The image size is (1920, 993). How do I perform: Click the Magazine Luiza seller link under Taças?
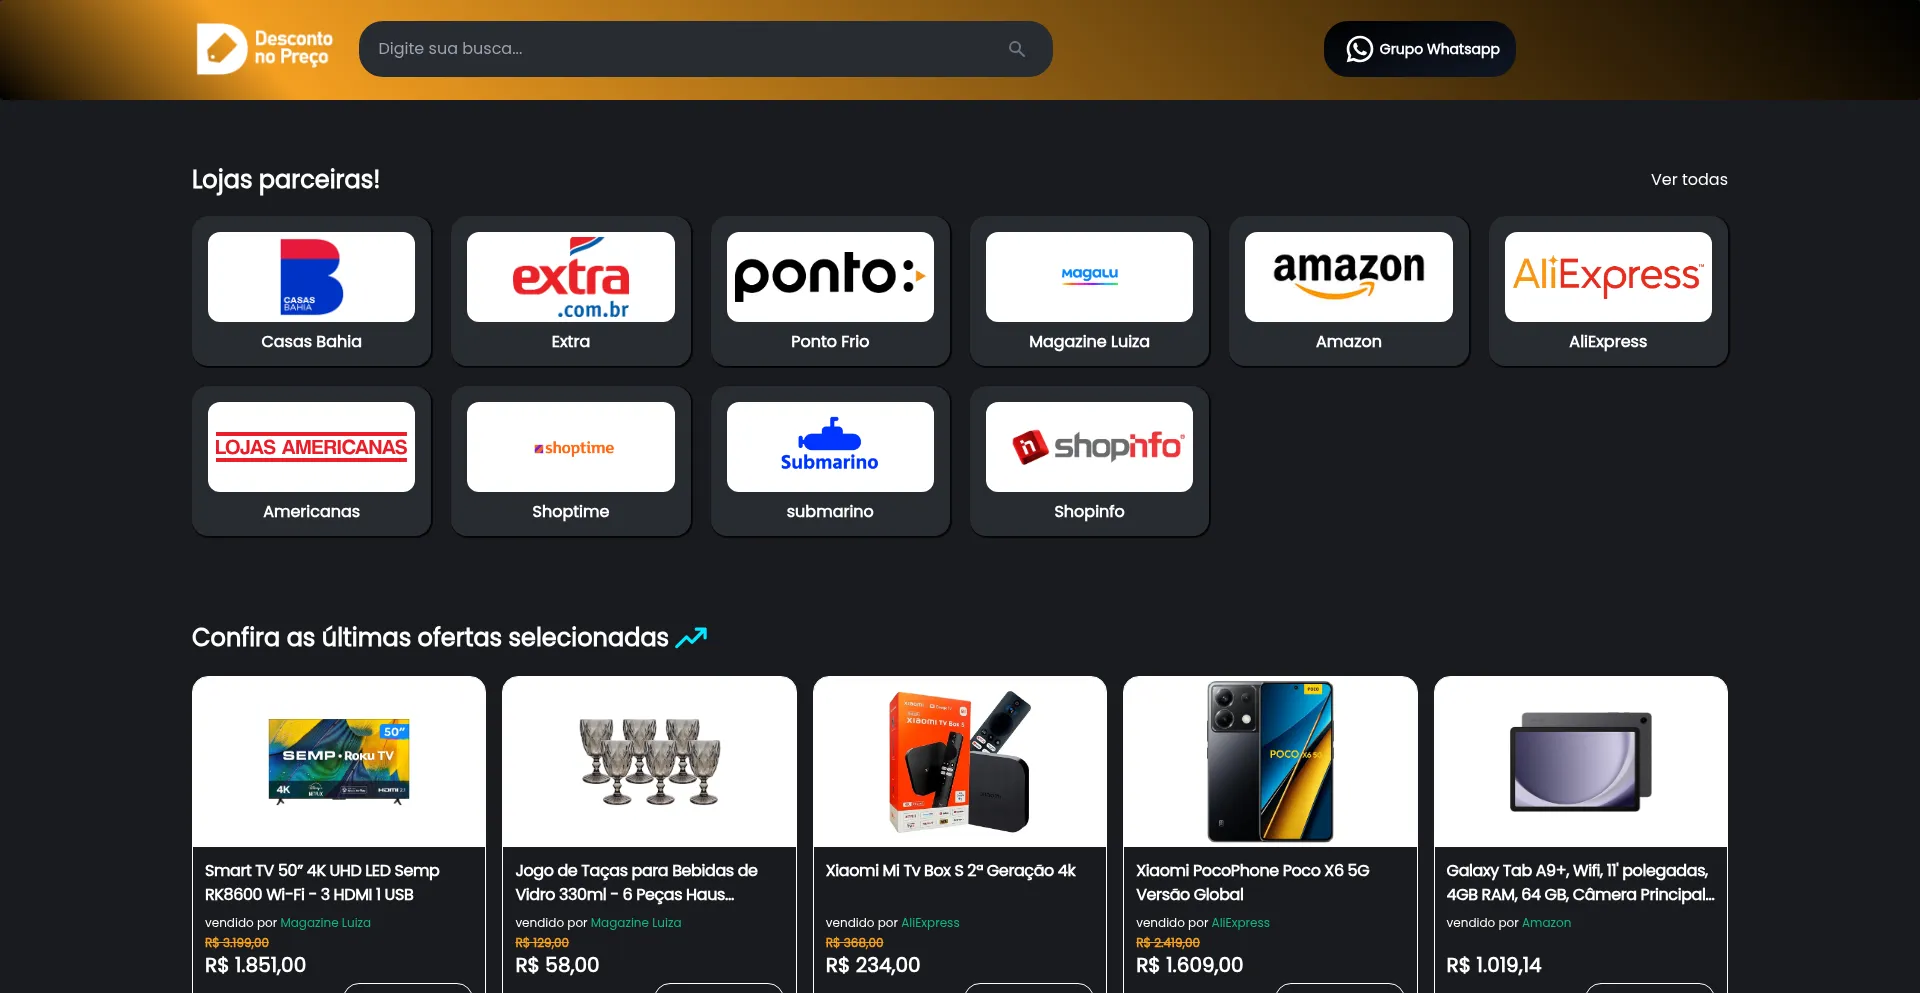[x=636, y=923]
